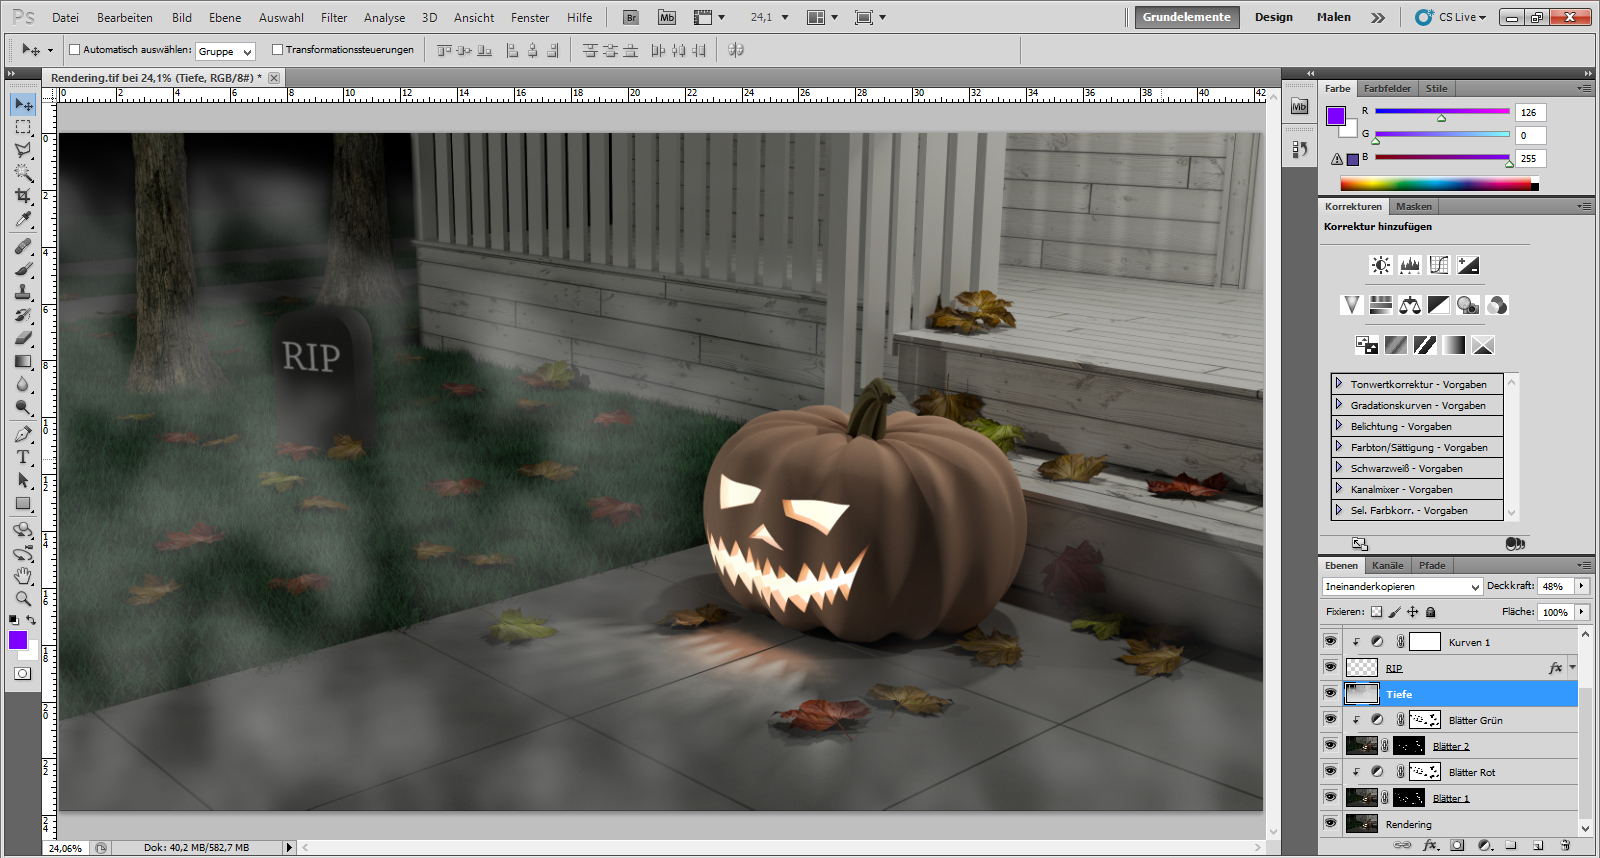Select the Grundelemente workspace button
This screenshot has width=1600, height=858.
tap(1187, 17)
